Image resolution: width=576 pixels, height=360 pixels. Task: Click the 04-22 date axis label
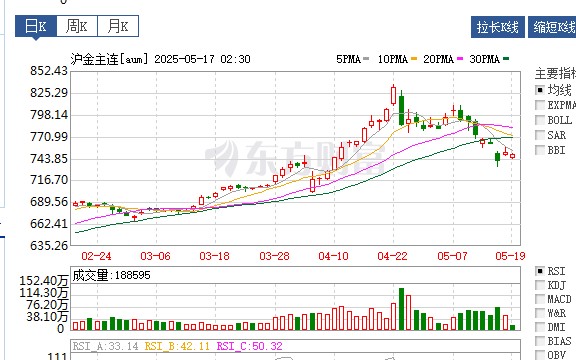coord(393,256)
